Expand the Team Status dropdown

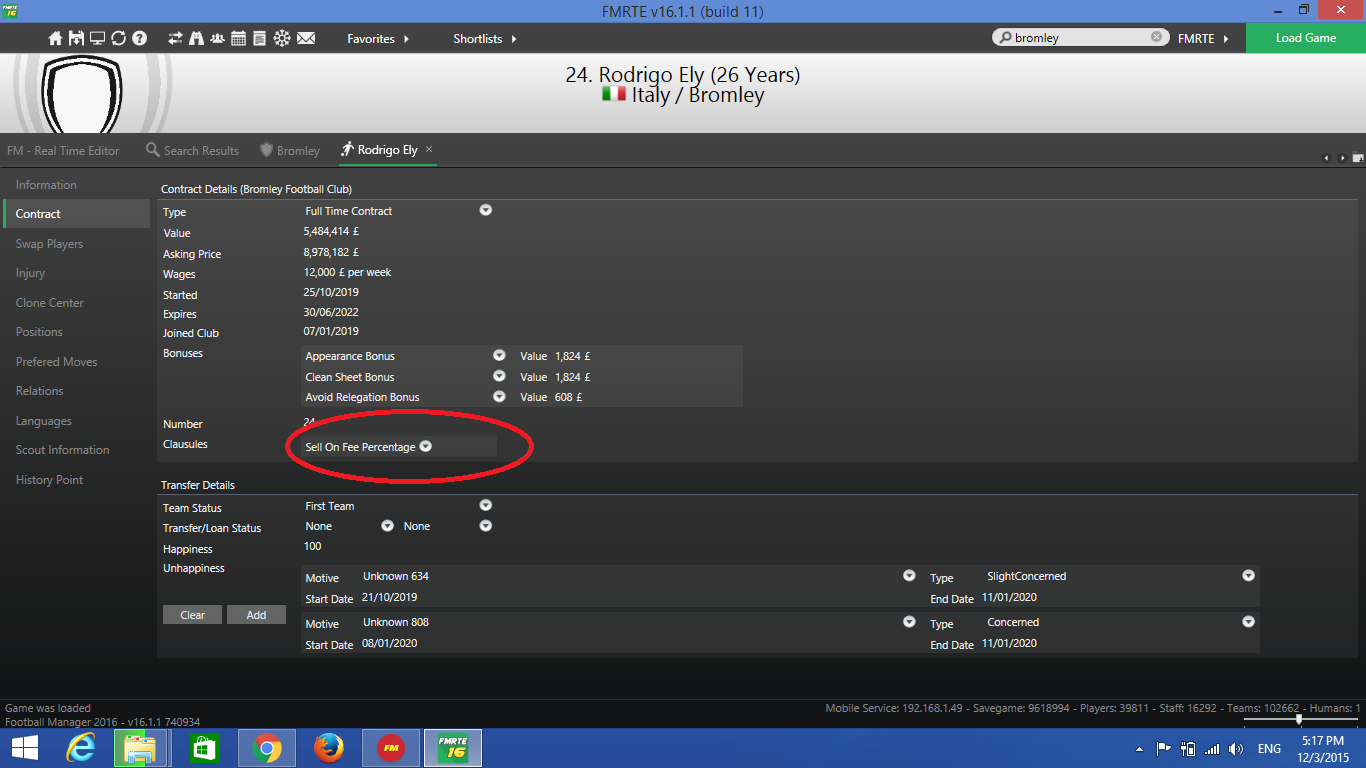[485, 505]
